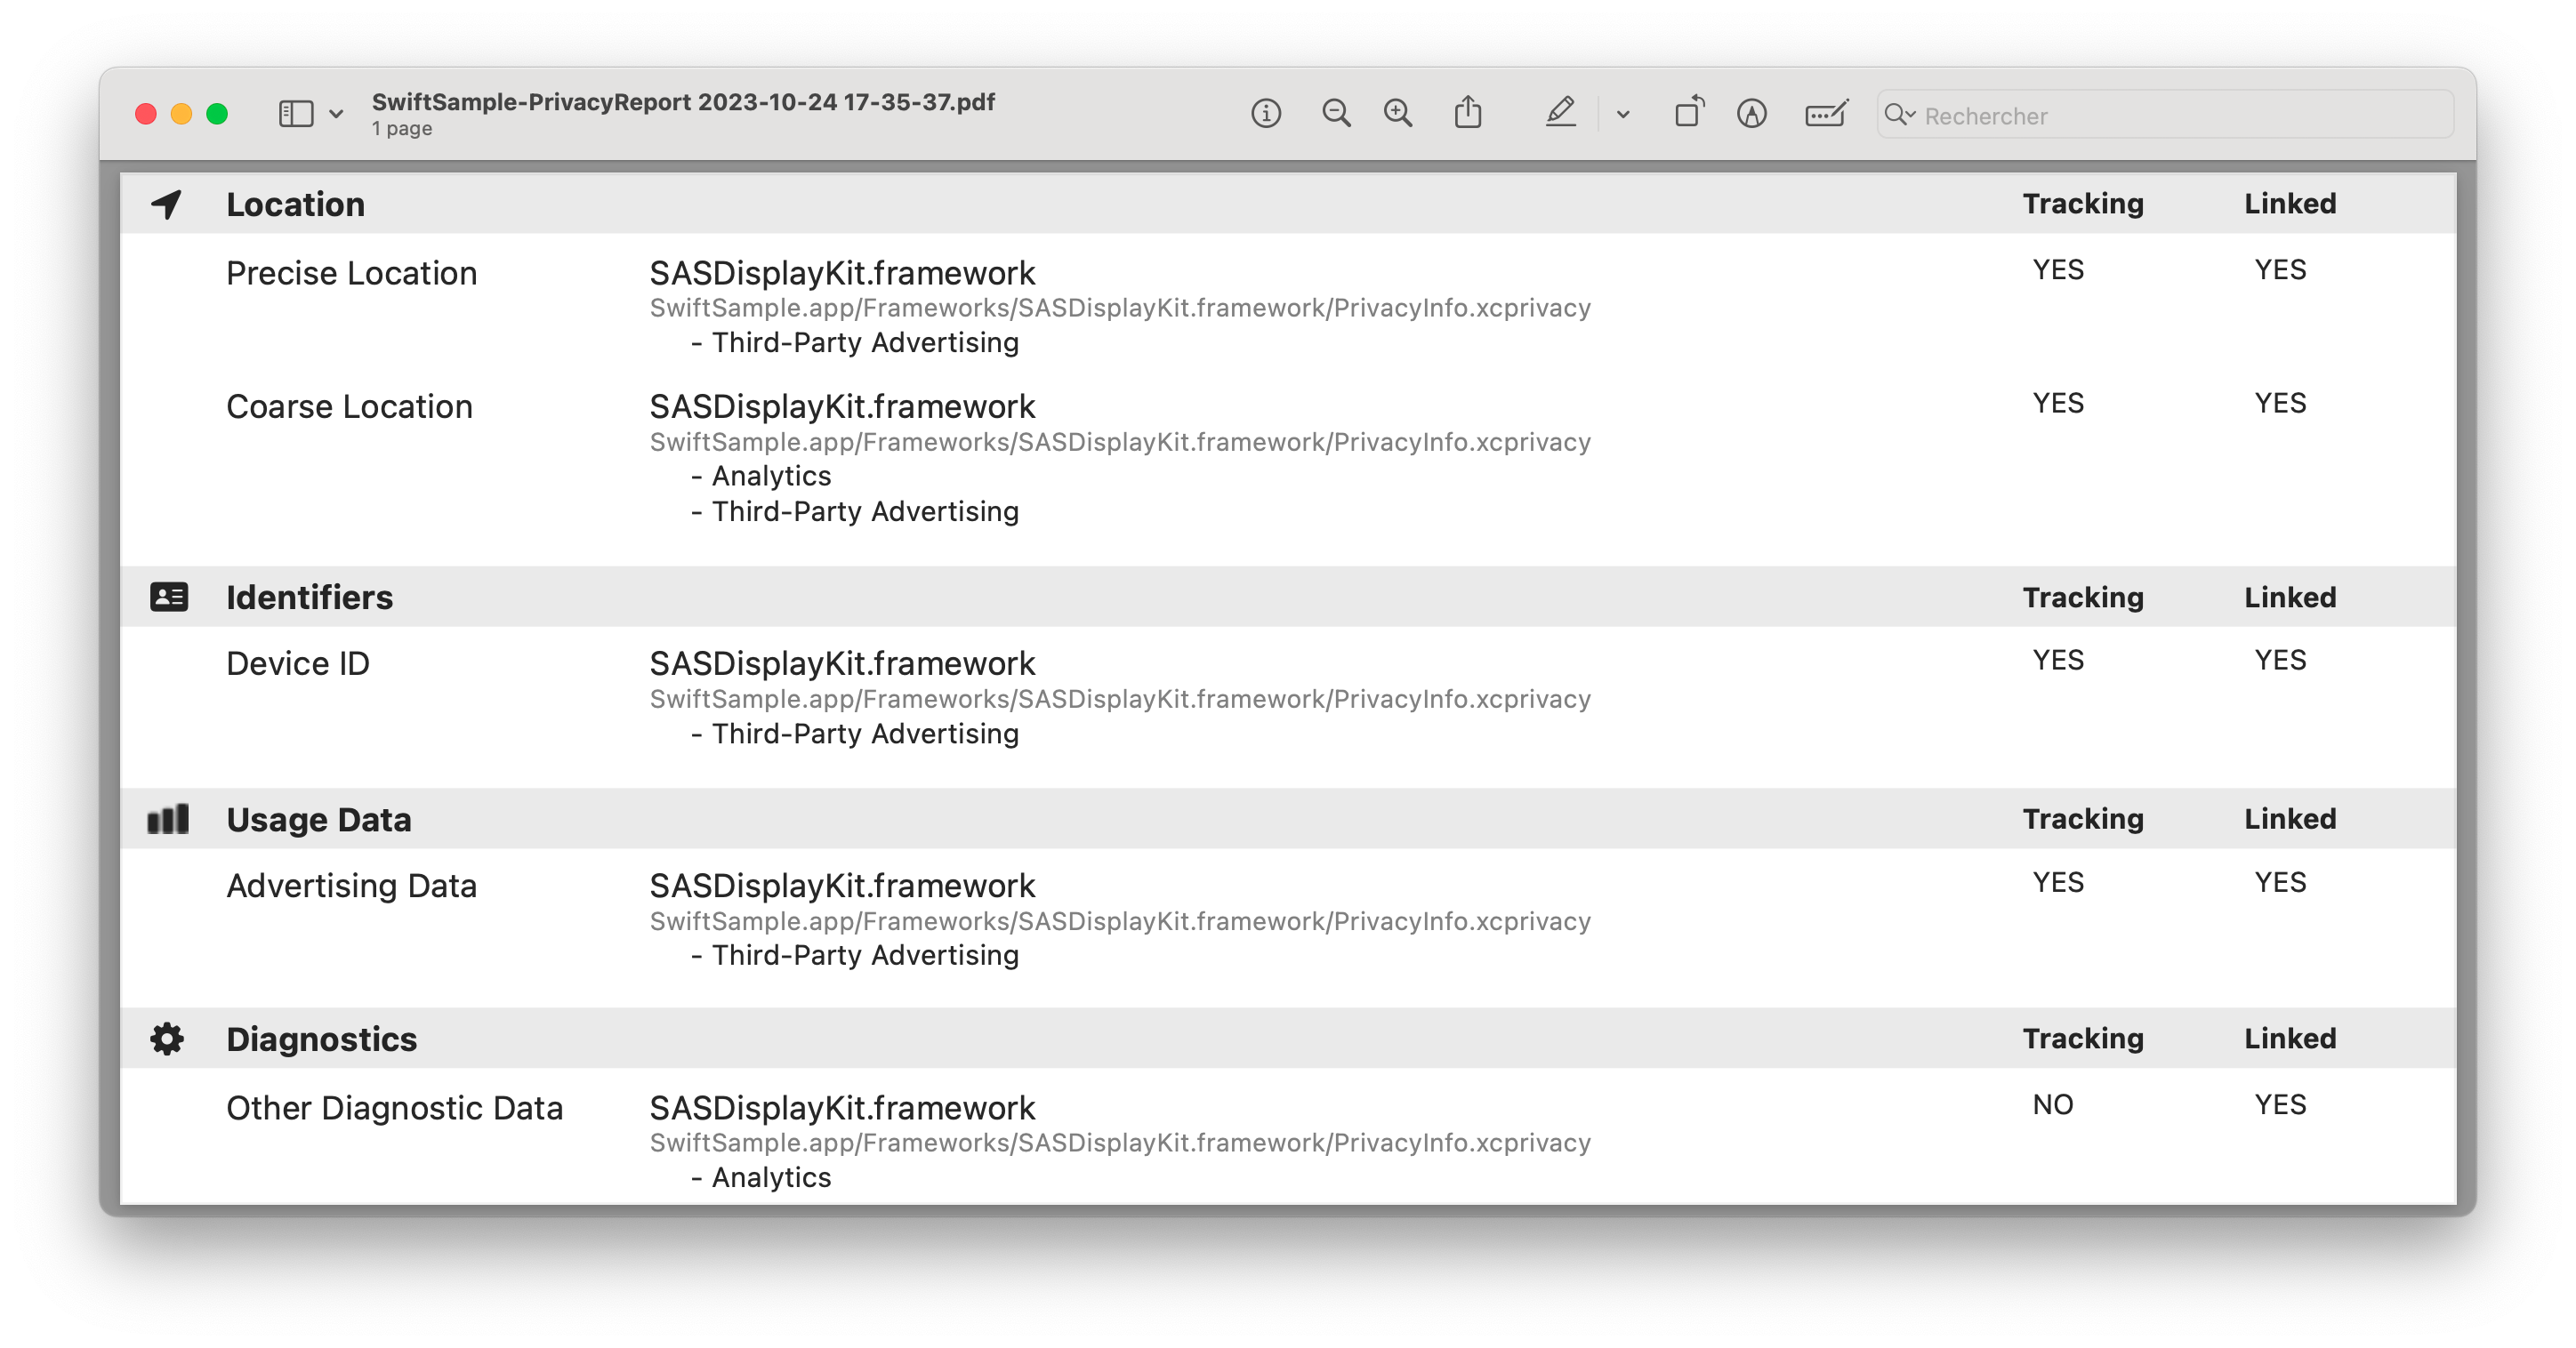Zoom in on the PDF
This screenshot has width=2576, height=1348.
[1397, 114]
